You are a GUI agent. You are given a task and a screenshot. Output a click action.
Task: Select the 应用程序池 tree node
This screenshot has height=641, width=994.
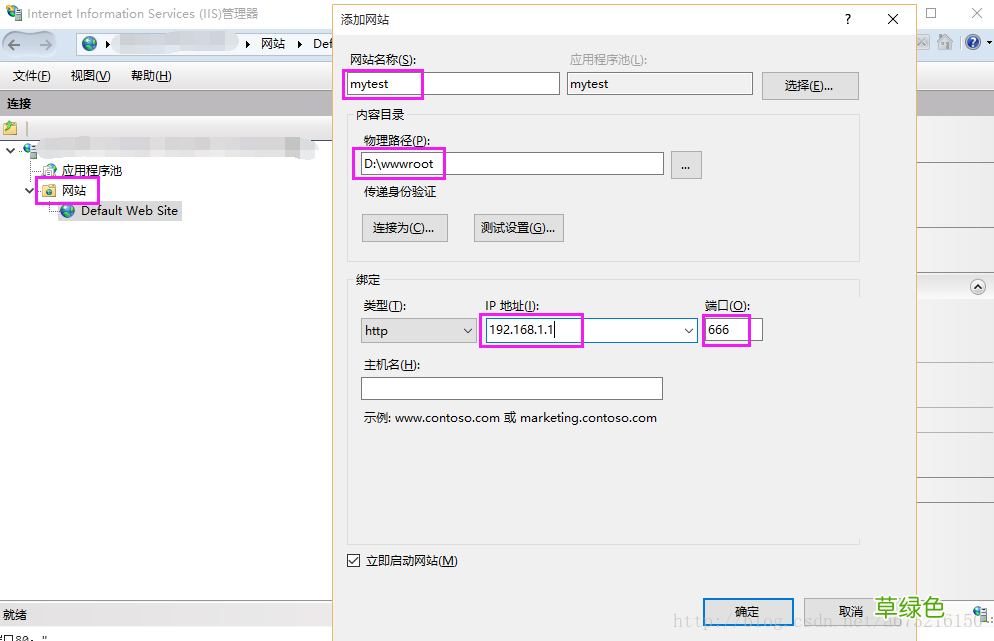pos(92,171)
